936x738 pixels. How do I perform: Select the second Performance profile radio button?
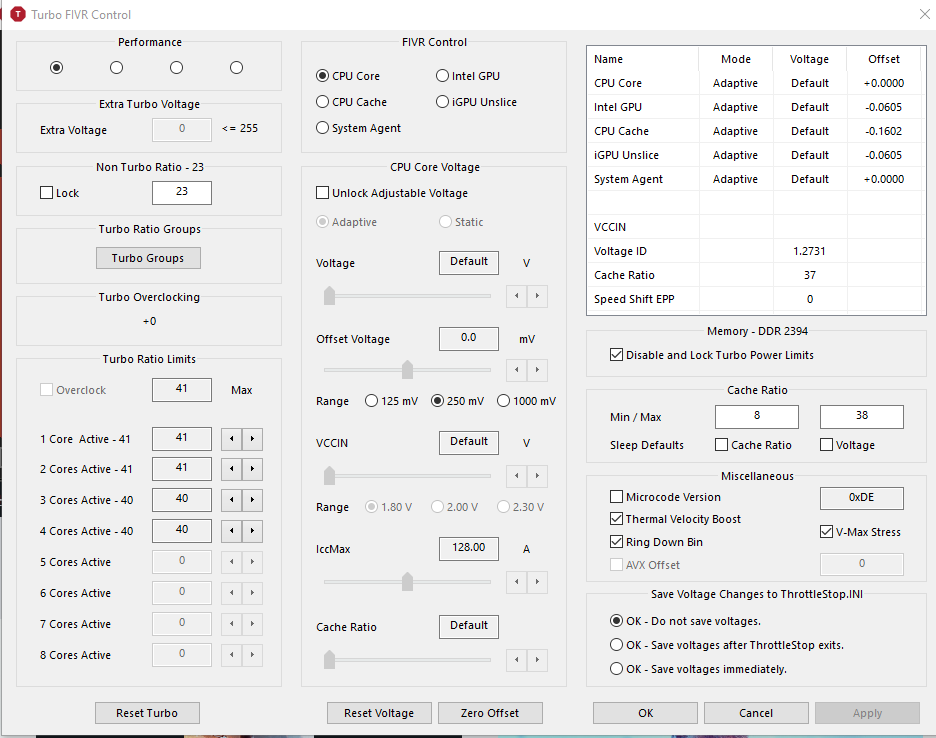tap(116, 67)
